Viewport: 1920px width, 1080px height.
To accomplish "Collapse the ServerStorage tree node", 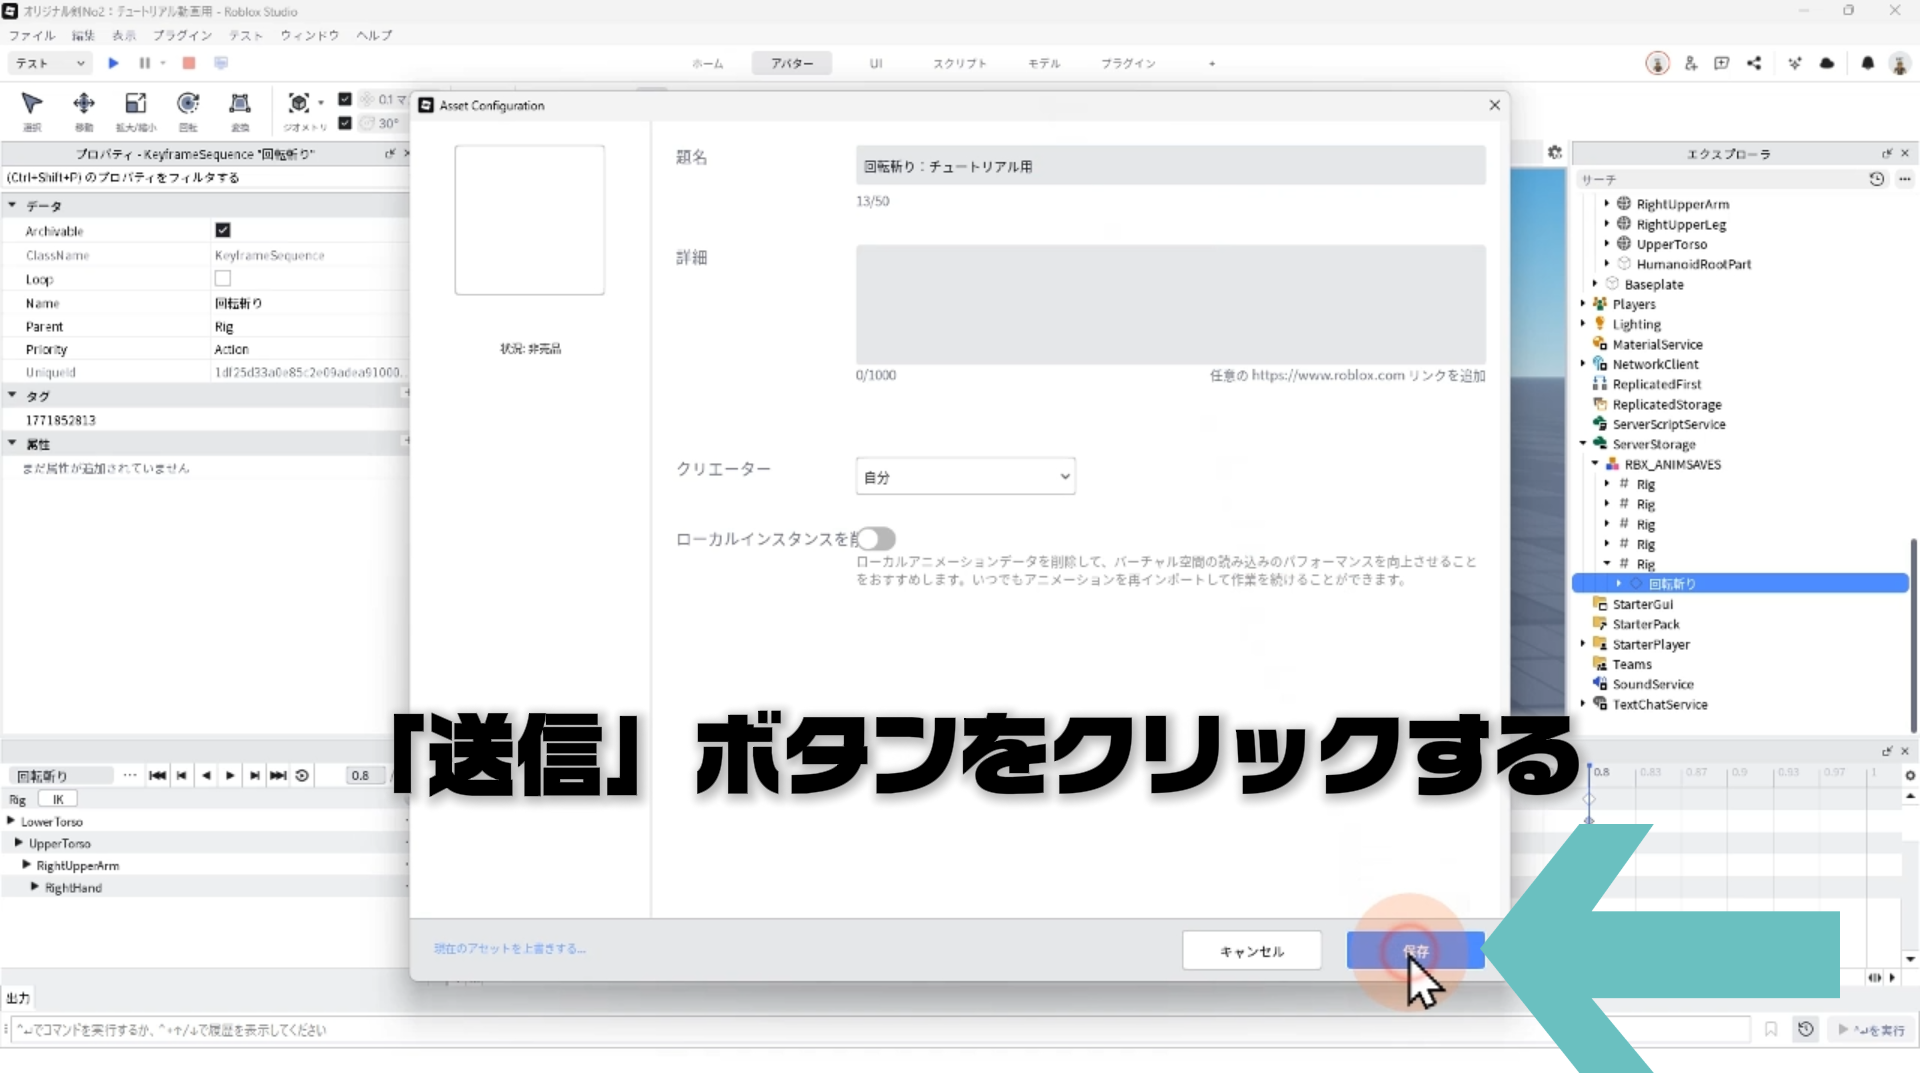I will point(1583,444).
